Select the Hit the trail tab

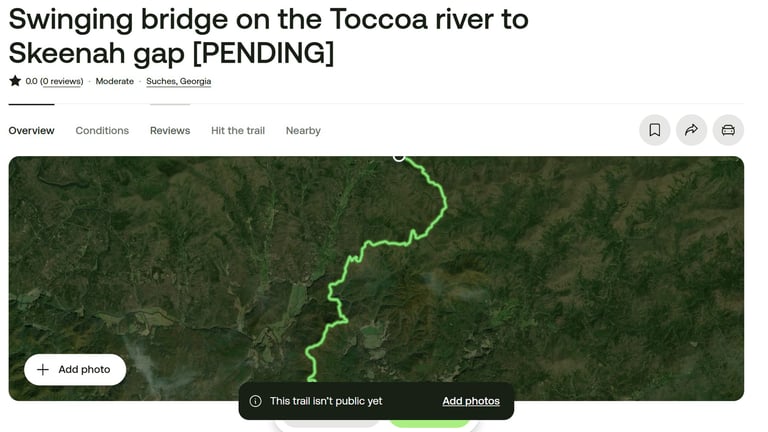(x=238, y=131)
